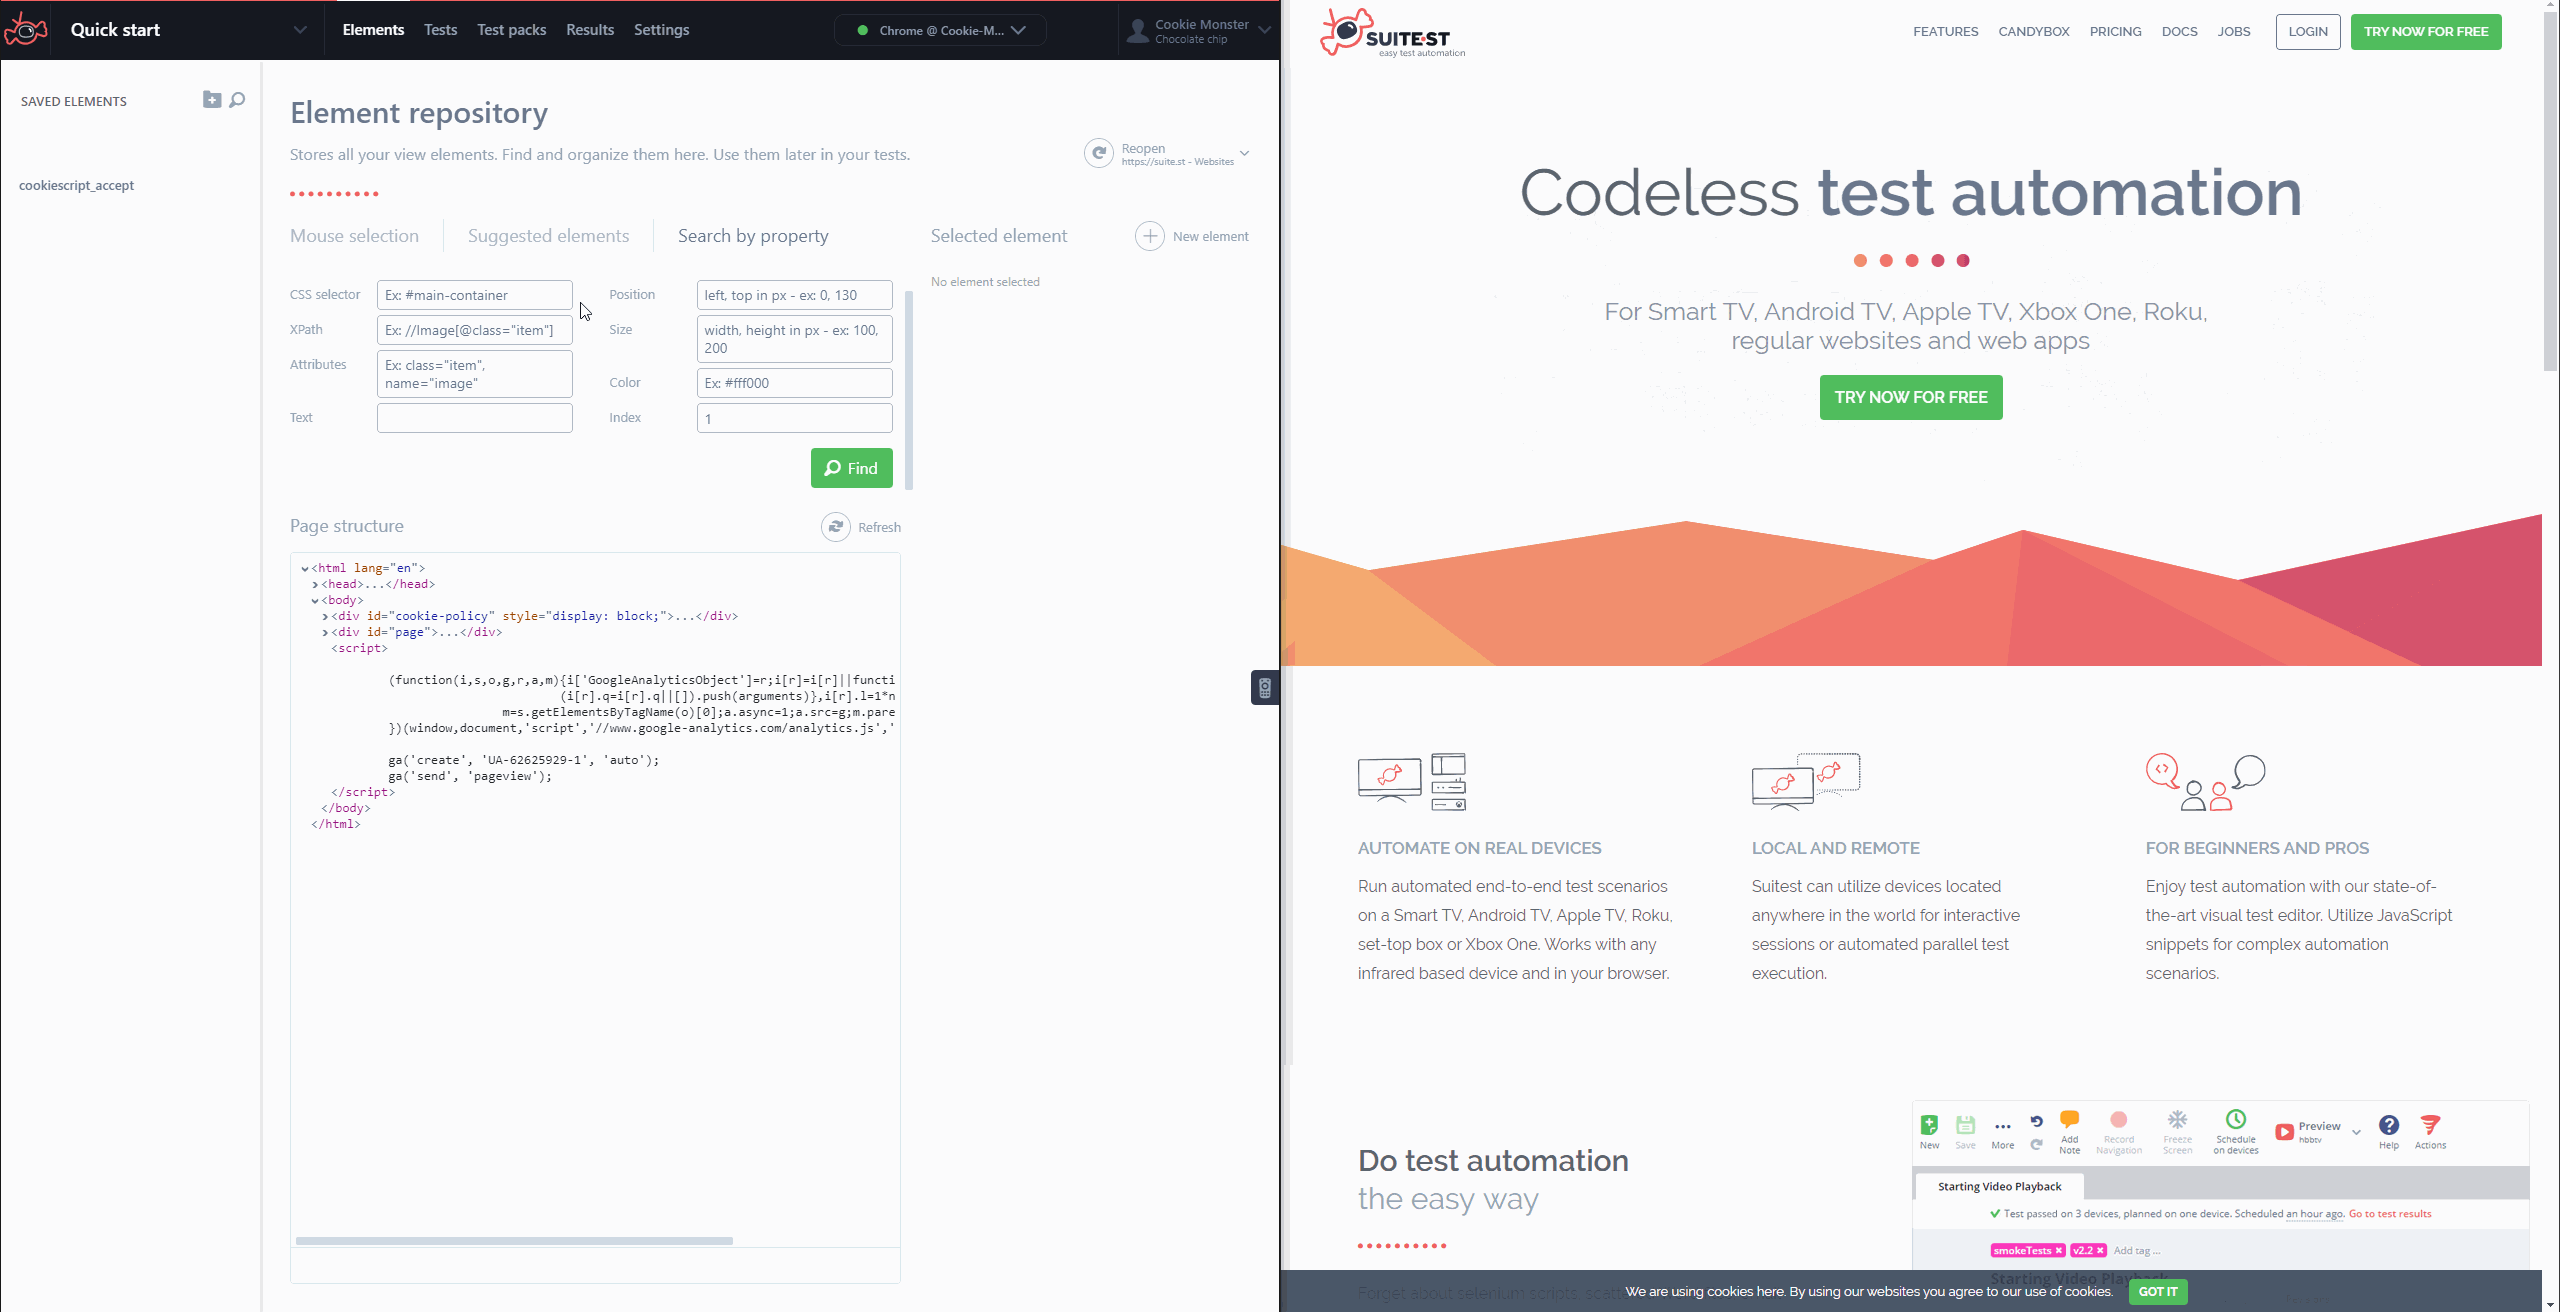Screen dimensions: 2560x1312
Task: Open the DOCS link
Action: click(2179, 32)
